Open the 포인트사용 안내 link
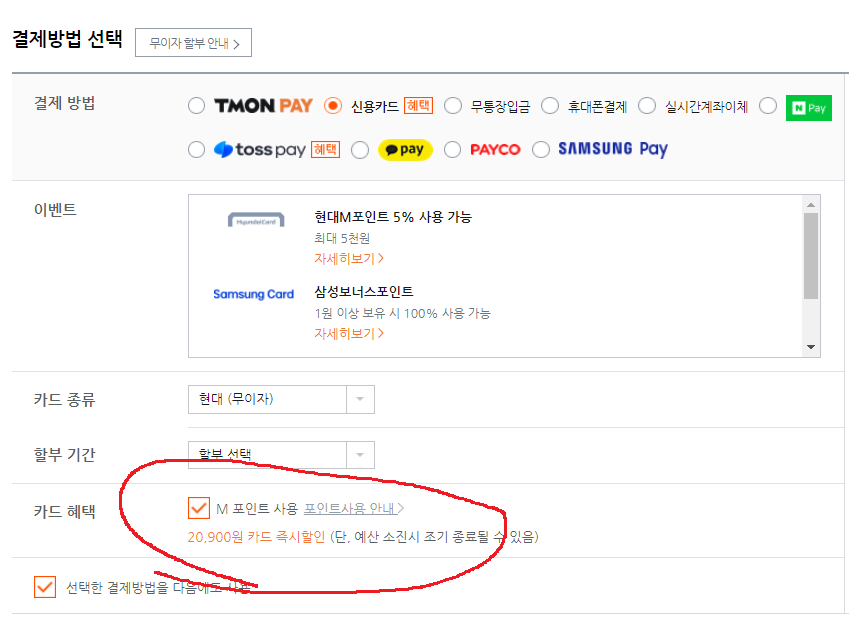Image resolution: width=849 pixels, height=628 pixels. [x=354, y=509]
